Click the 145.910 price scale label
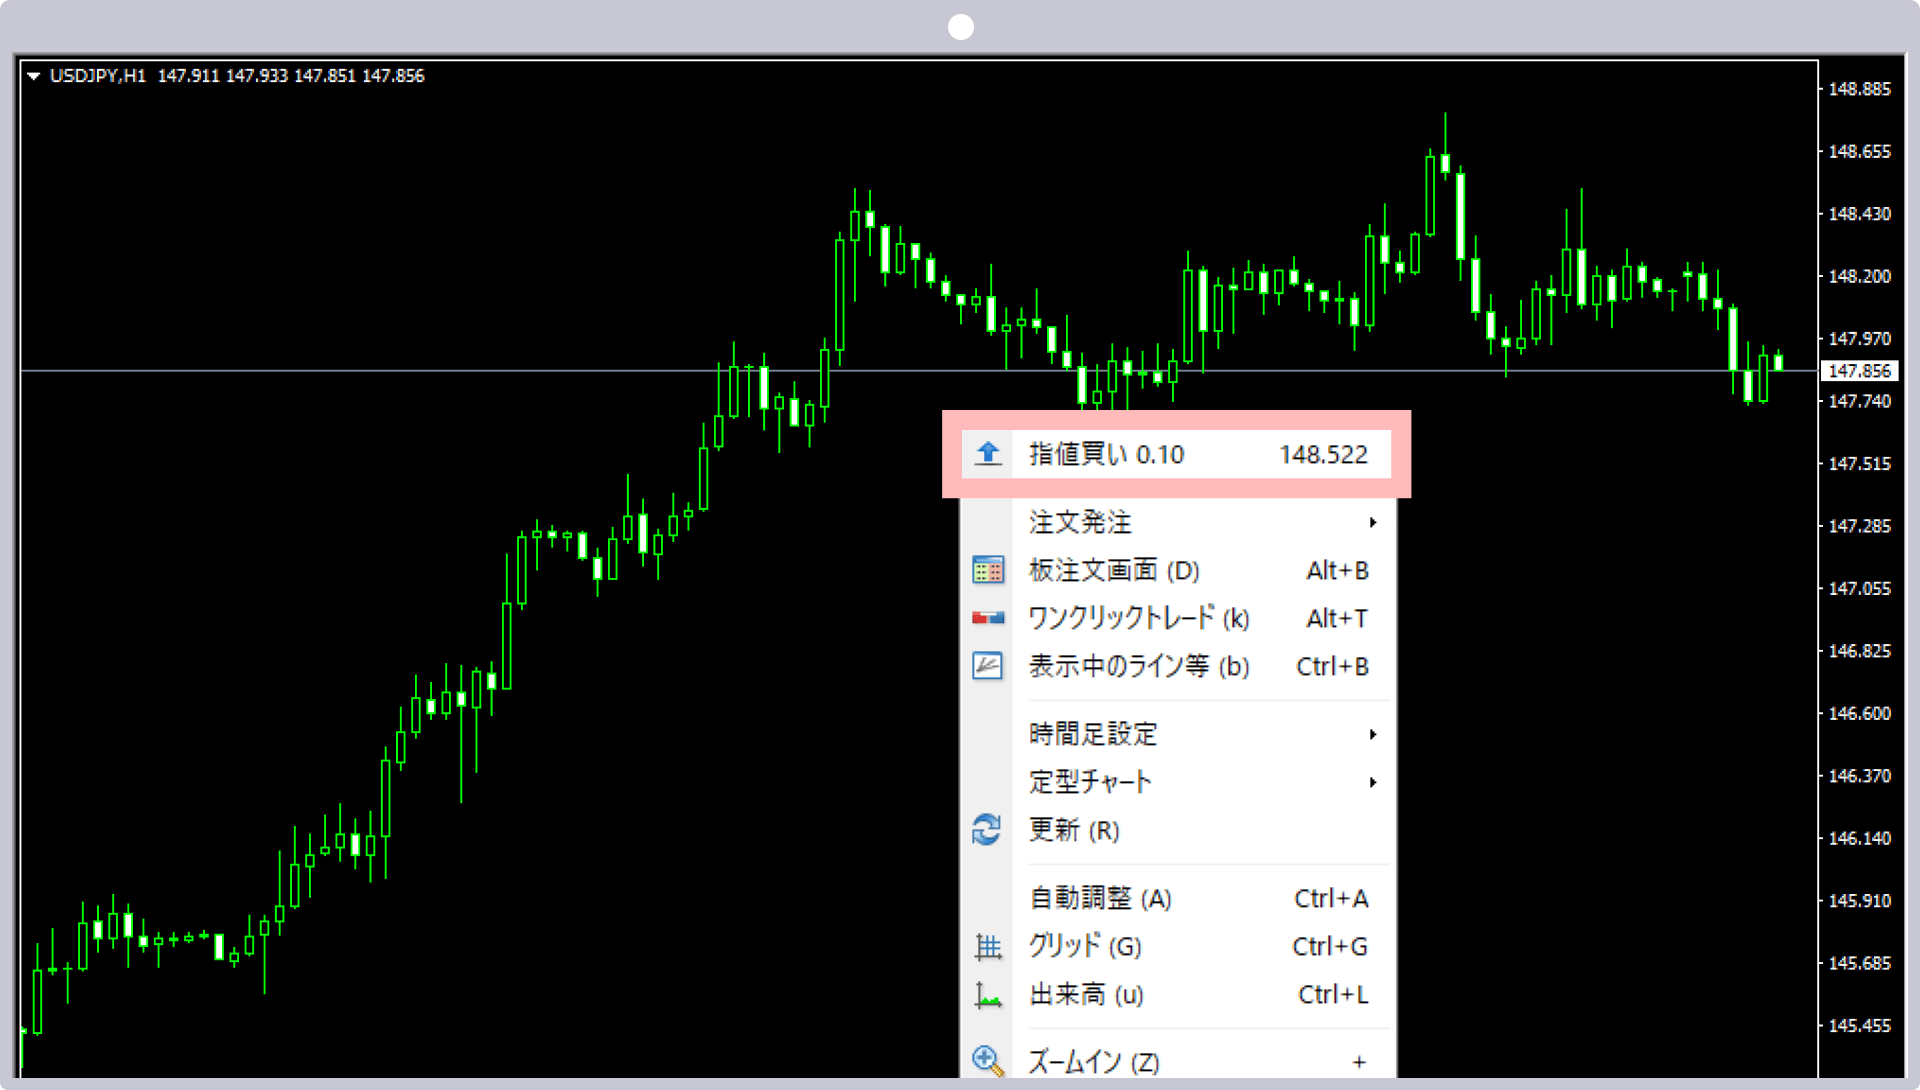This screenshot has width=1920, height=1090. (1859, 901)
